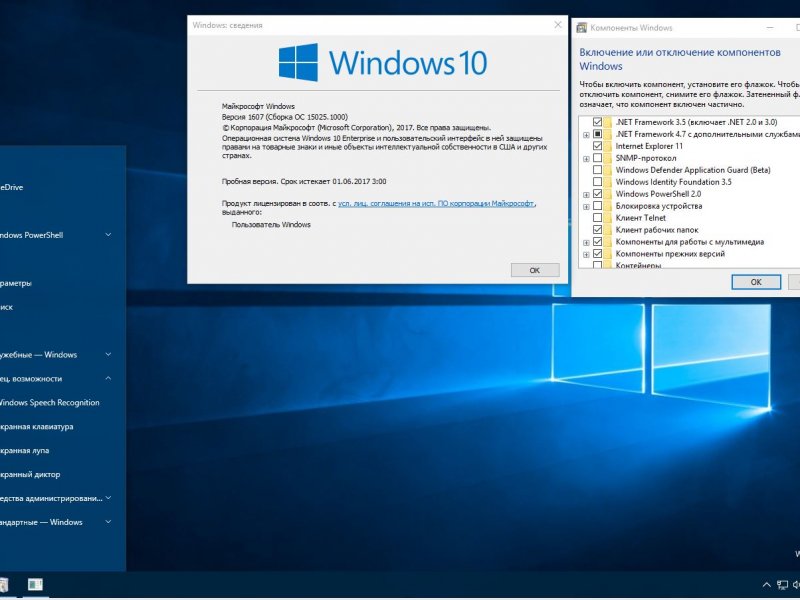
Task: Close the Windows: сведения dialog
Action: coord(558,24)
